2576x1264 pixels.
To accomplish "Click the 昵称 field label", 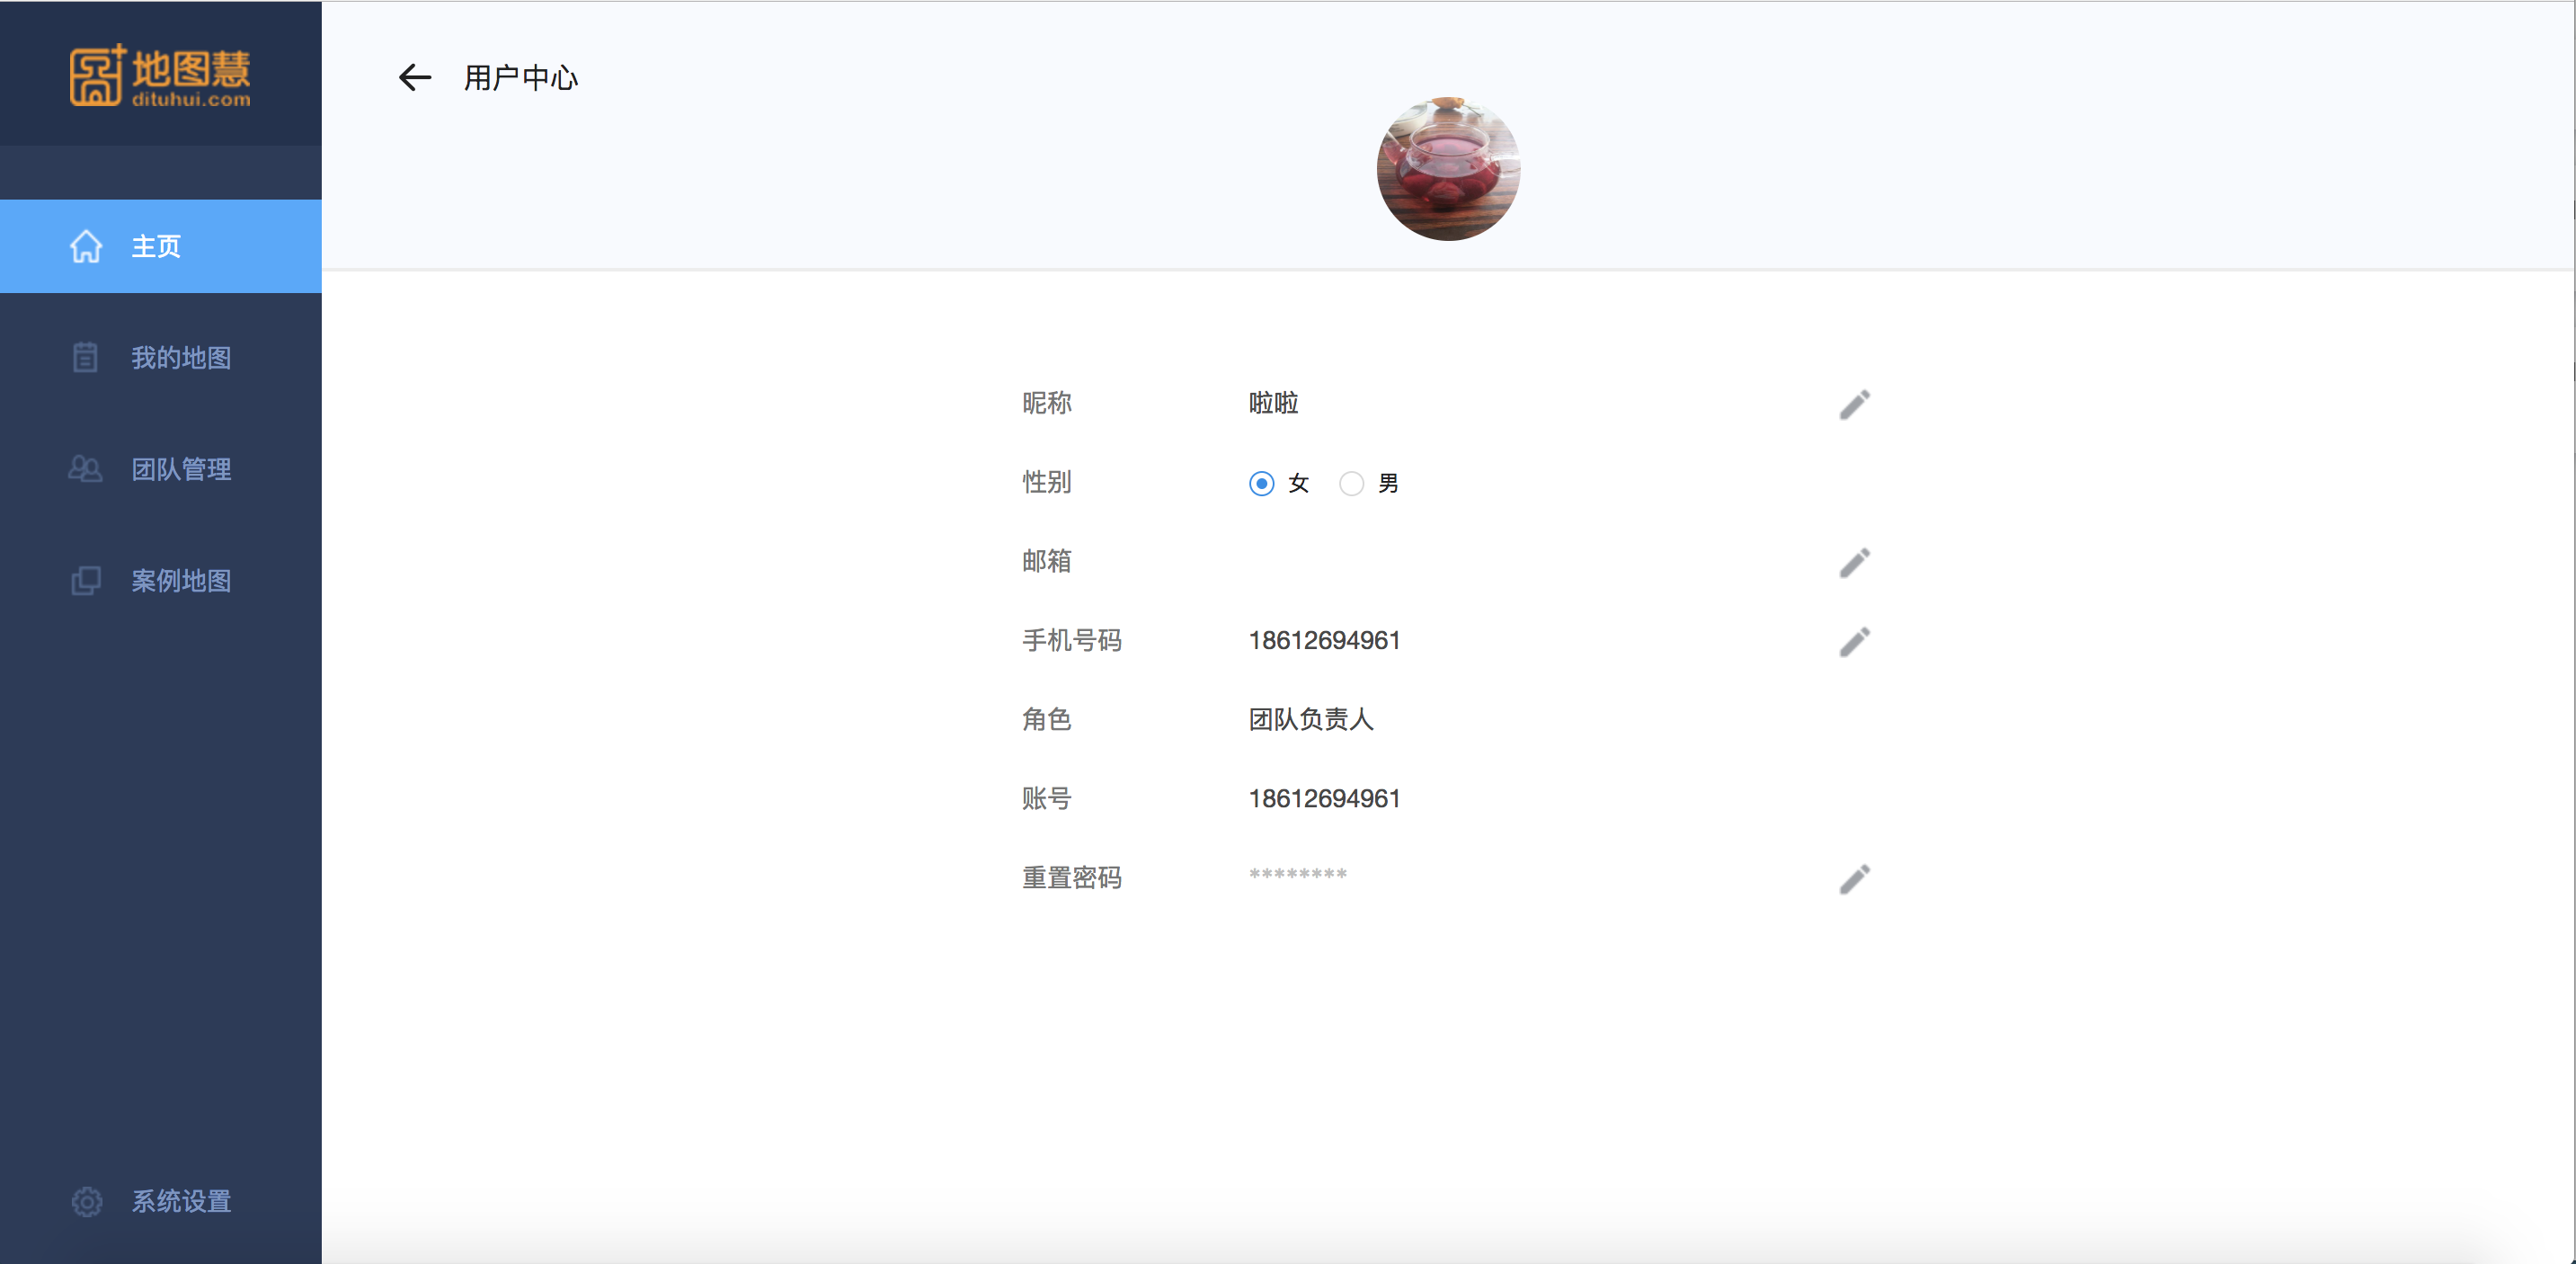I will [1046, 403].
